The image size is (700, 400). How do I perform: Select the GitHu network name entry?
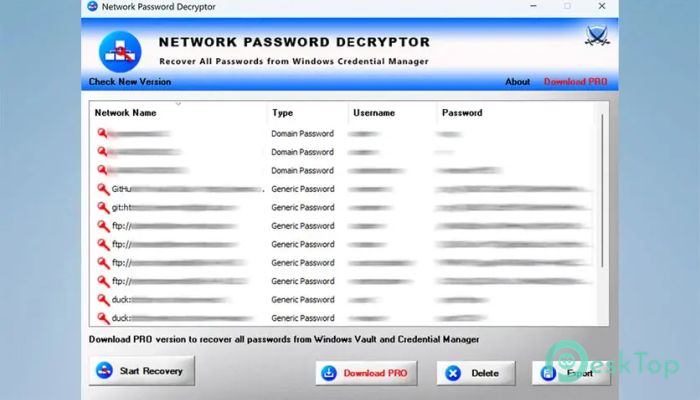pos(188,189)
